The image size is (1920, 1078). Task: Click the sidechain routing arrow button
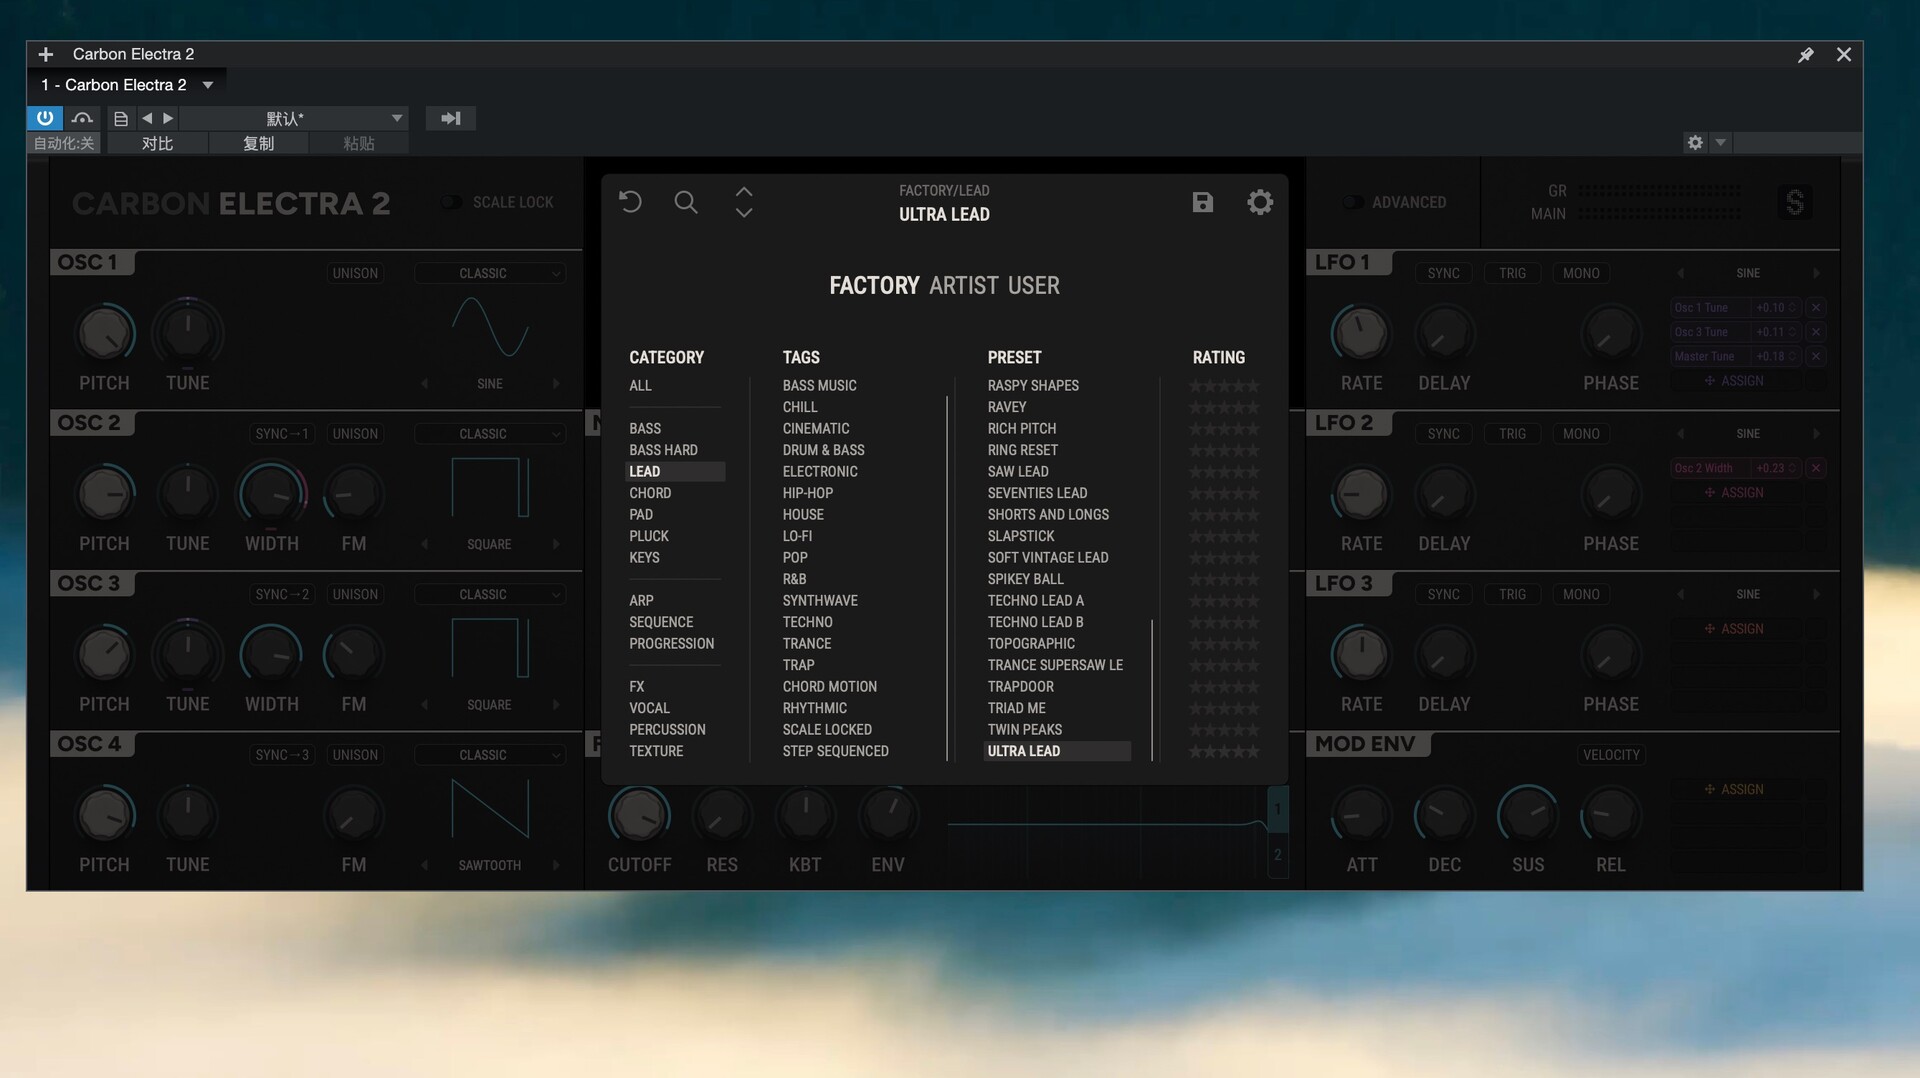(451, 118)
